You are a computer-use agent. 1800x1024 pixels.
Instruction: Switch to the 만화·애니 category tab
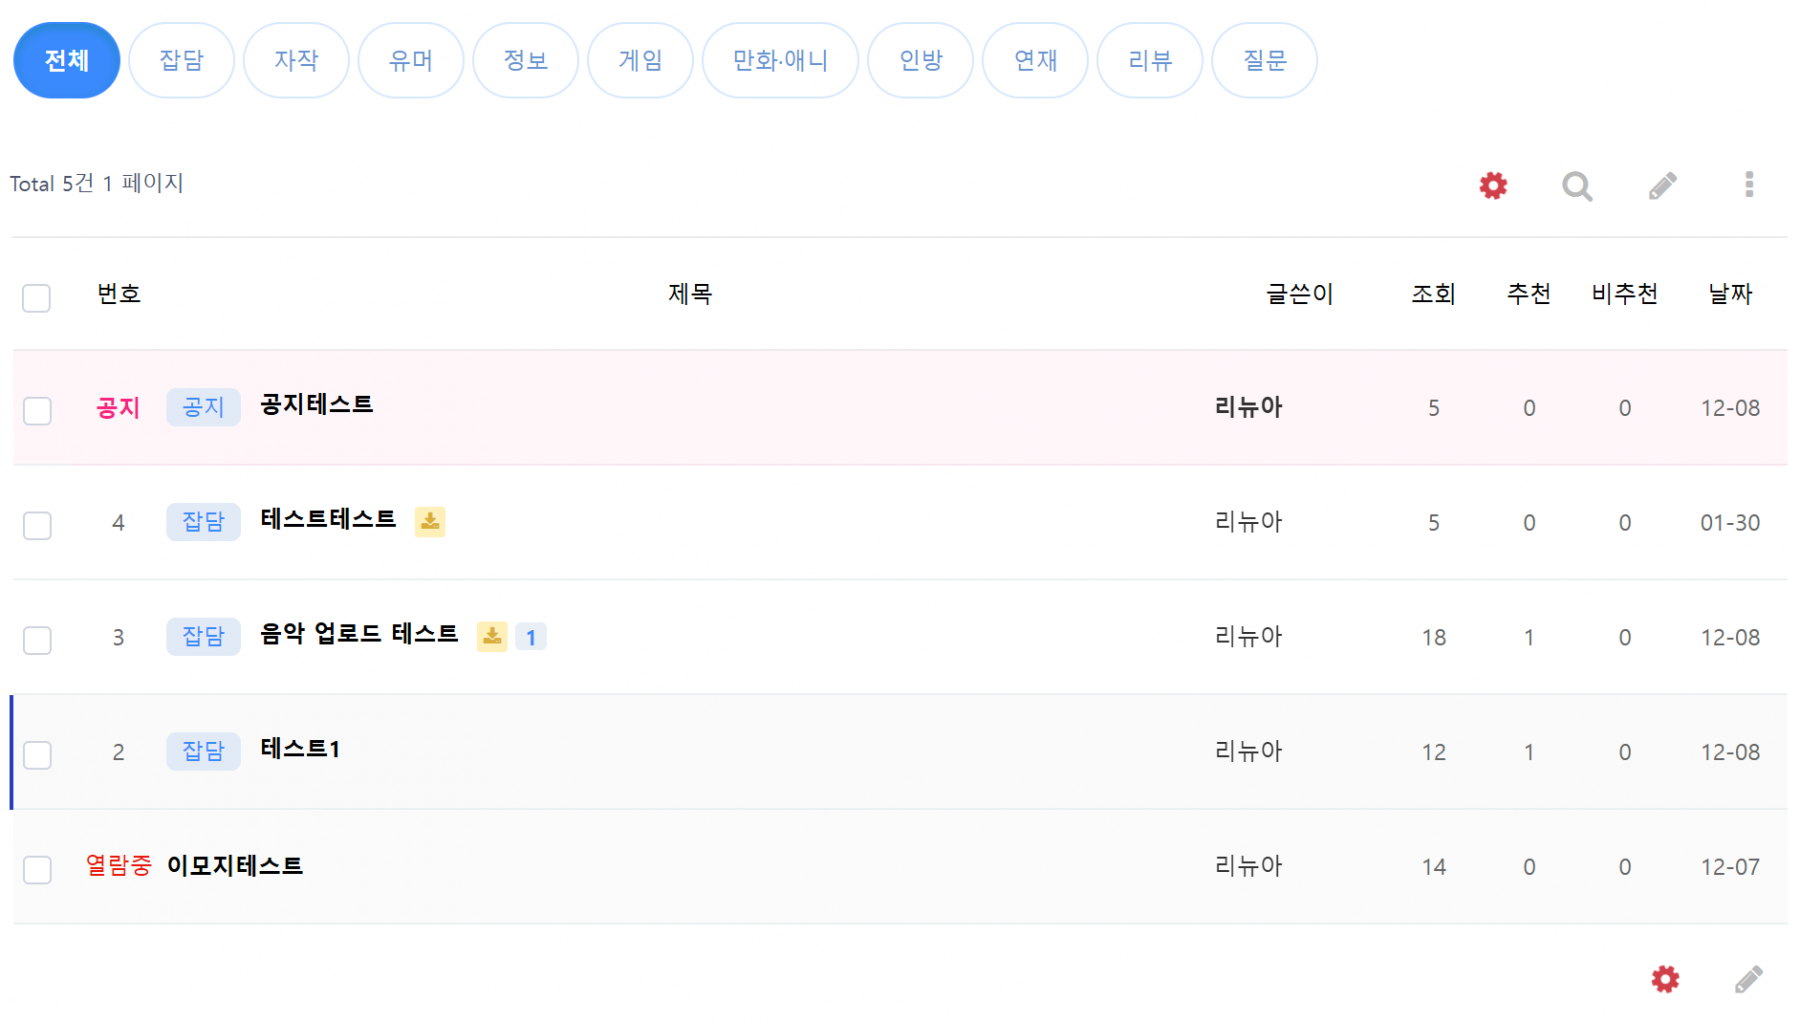point(780,61)
